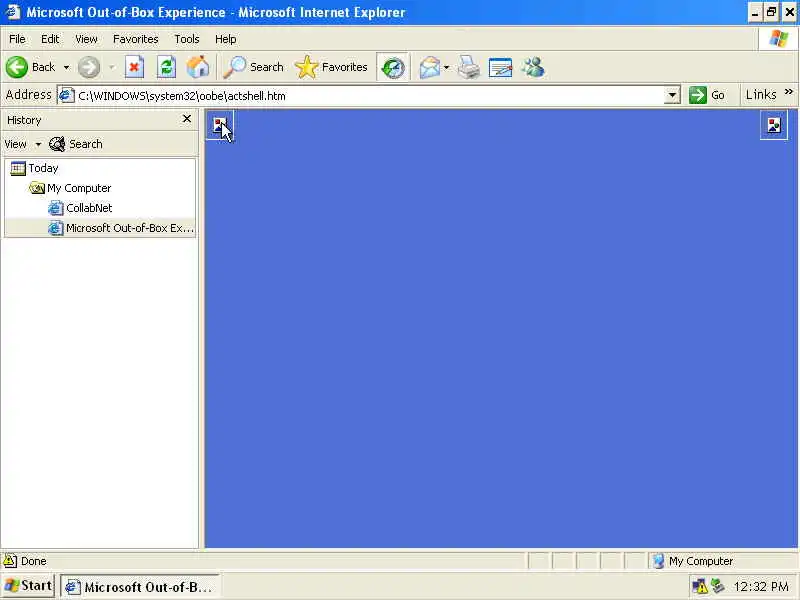The height and width of the screenshot is (600, 800).
Task: Click the Edit page toolbar icon
Action: (x=500, y=67)
